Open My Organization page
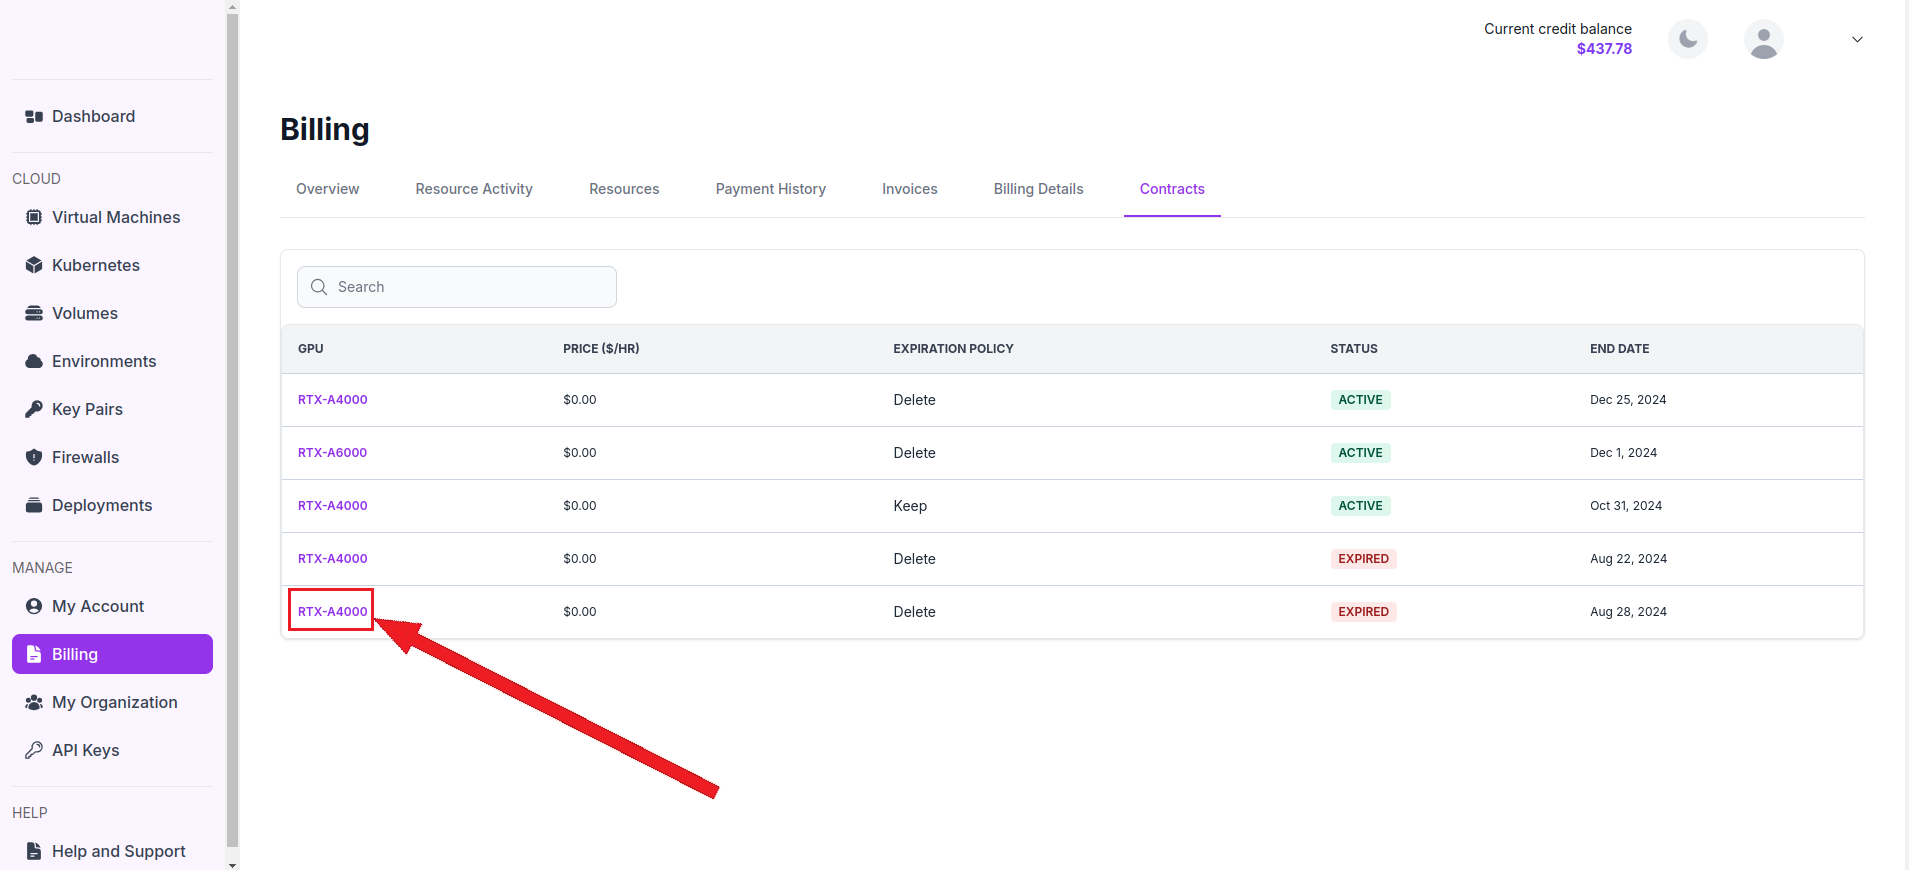Viewport: 1909px width, 870px height. coord(112,702)
